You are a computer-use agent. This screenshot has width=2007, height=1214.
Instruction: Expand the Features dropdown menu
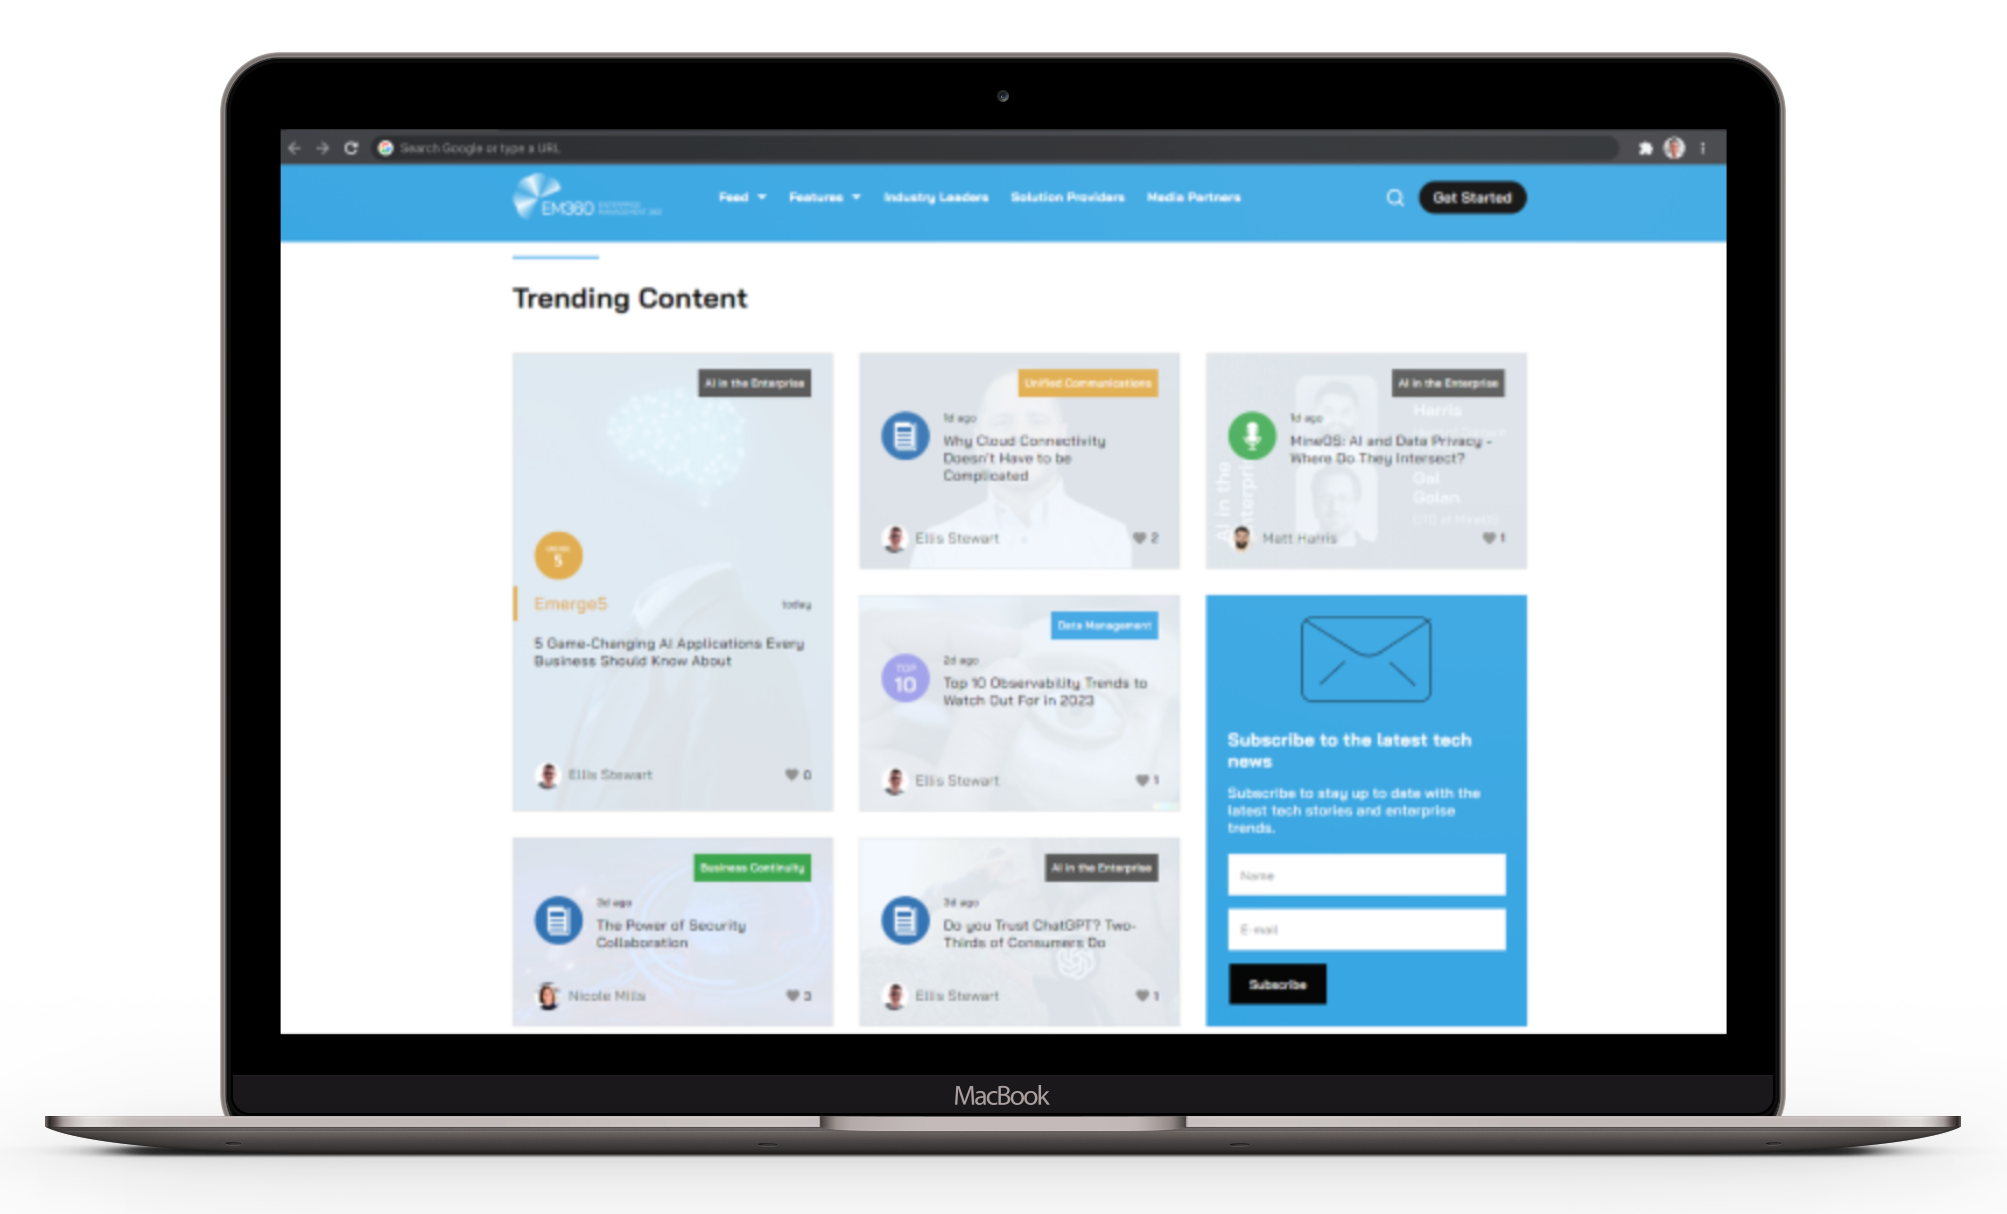(826, 198)
